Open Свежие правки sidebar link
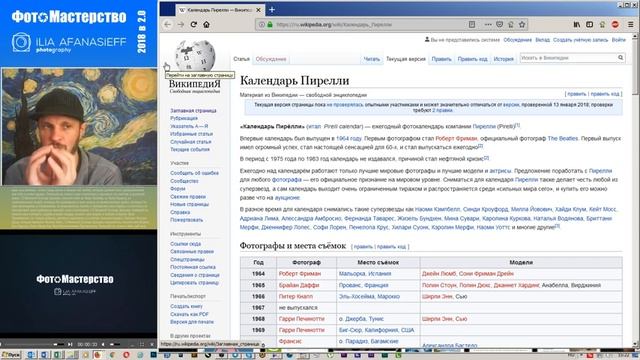This screenshot has width=640, height=360. (x=188, y=197)
